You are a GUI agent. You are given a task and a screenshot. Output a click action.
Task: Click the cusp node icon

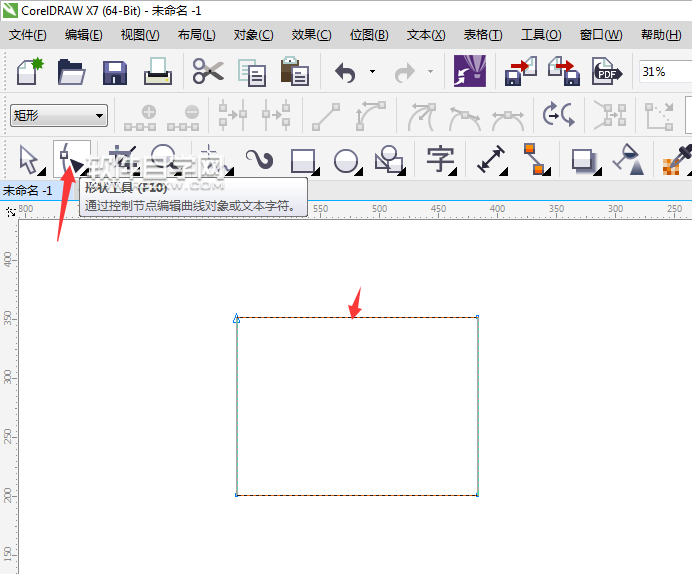[x=421, y=117]
